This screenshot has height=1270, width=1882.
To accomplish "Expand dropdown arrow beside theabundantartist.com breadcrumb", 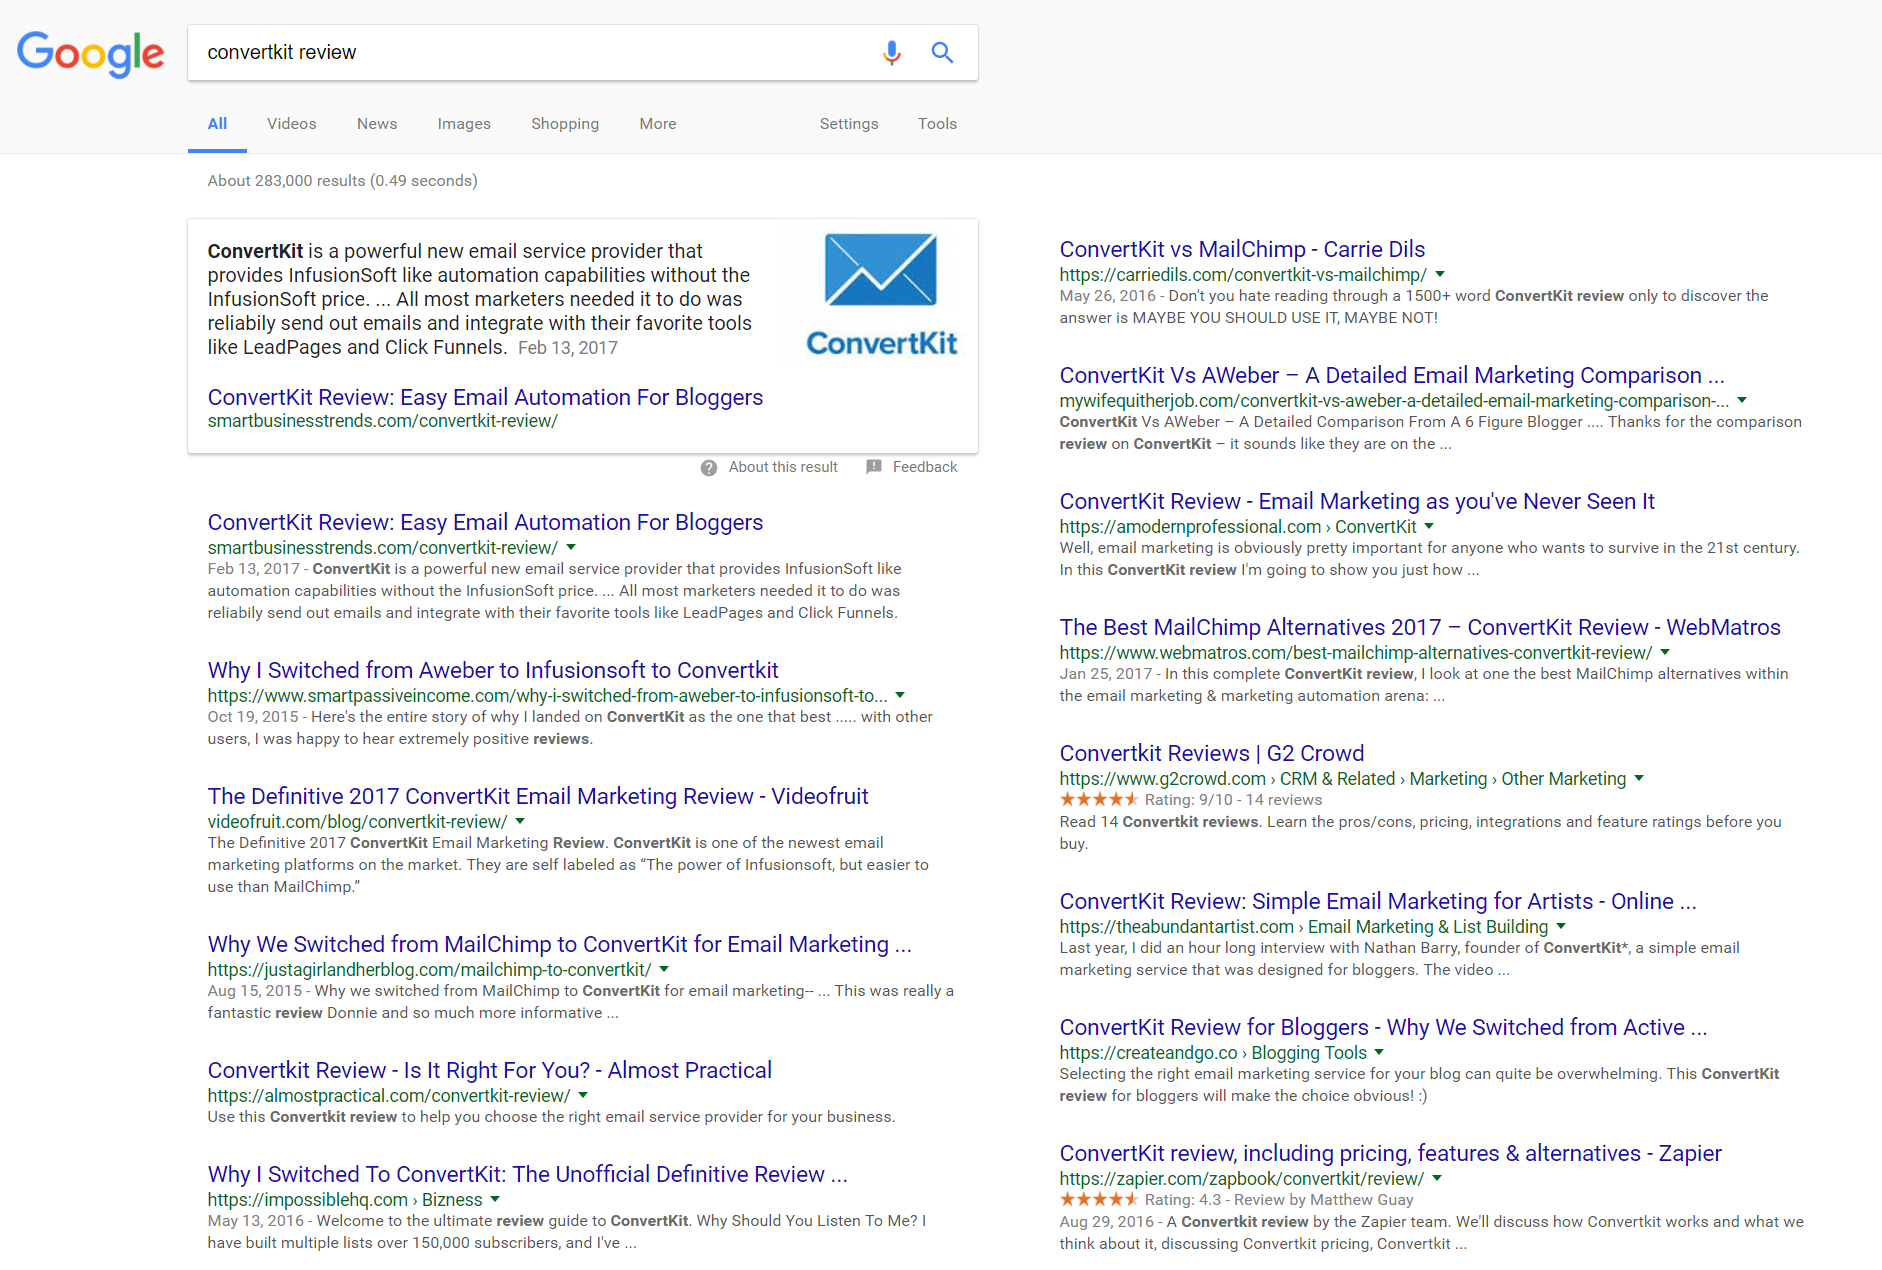I will pyautogui.click(x=1561, y=927).
